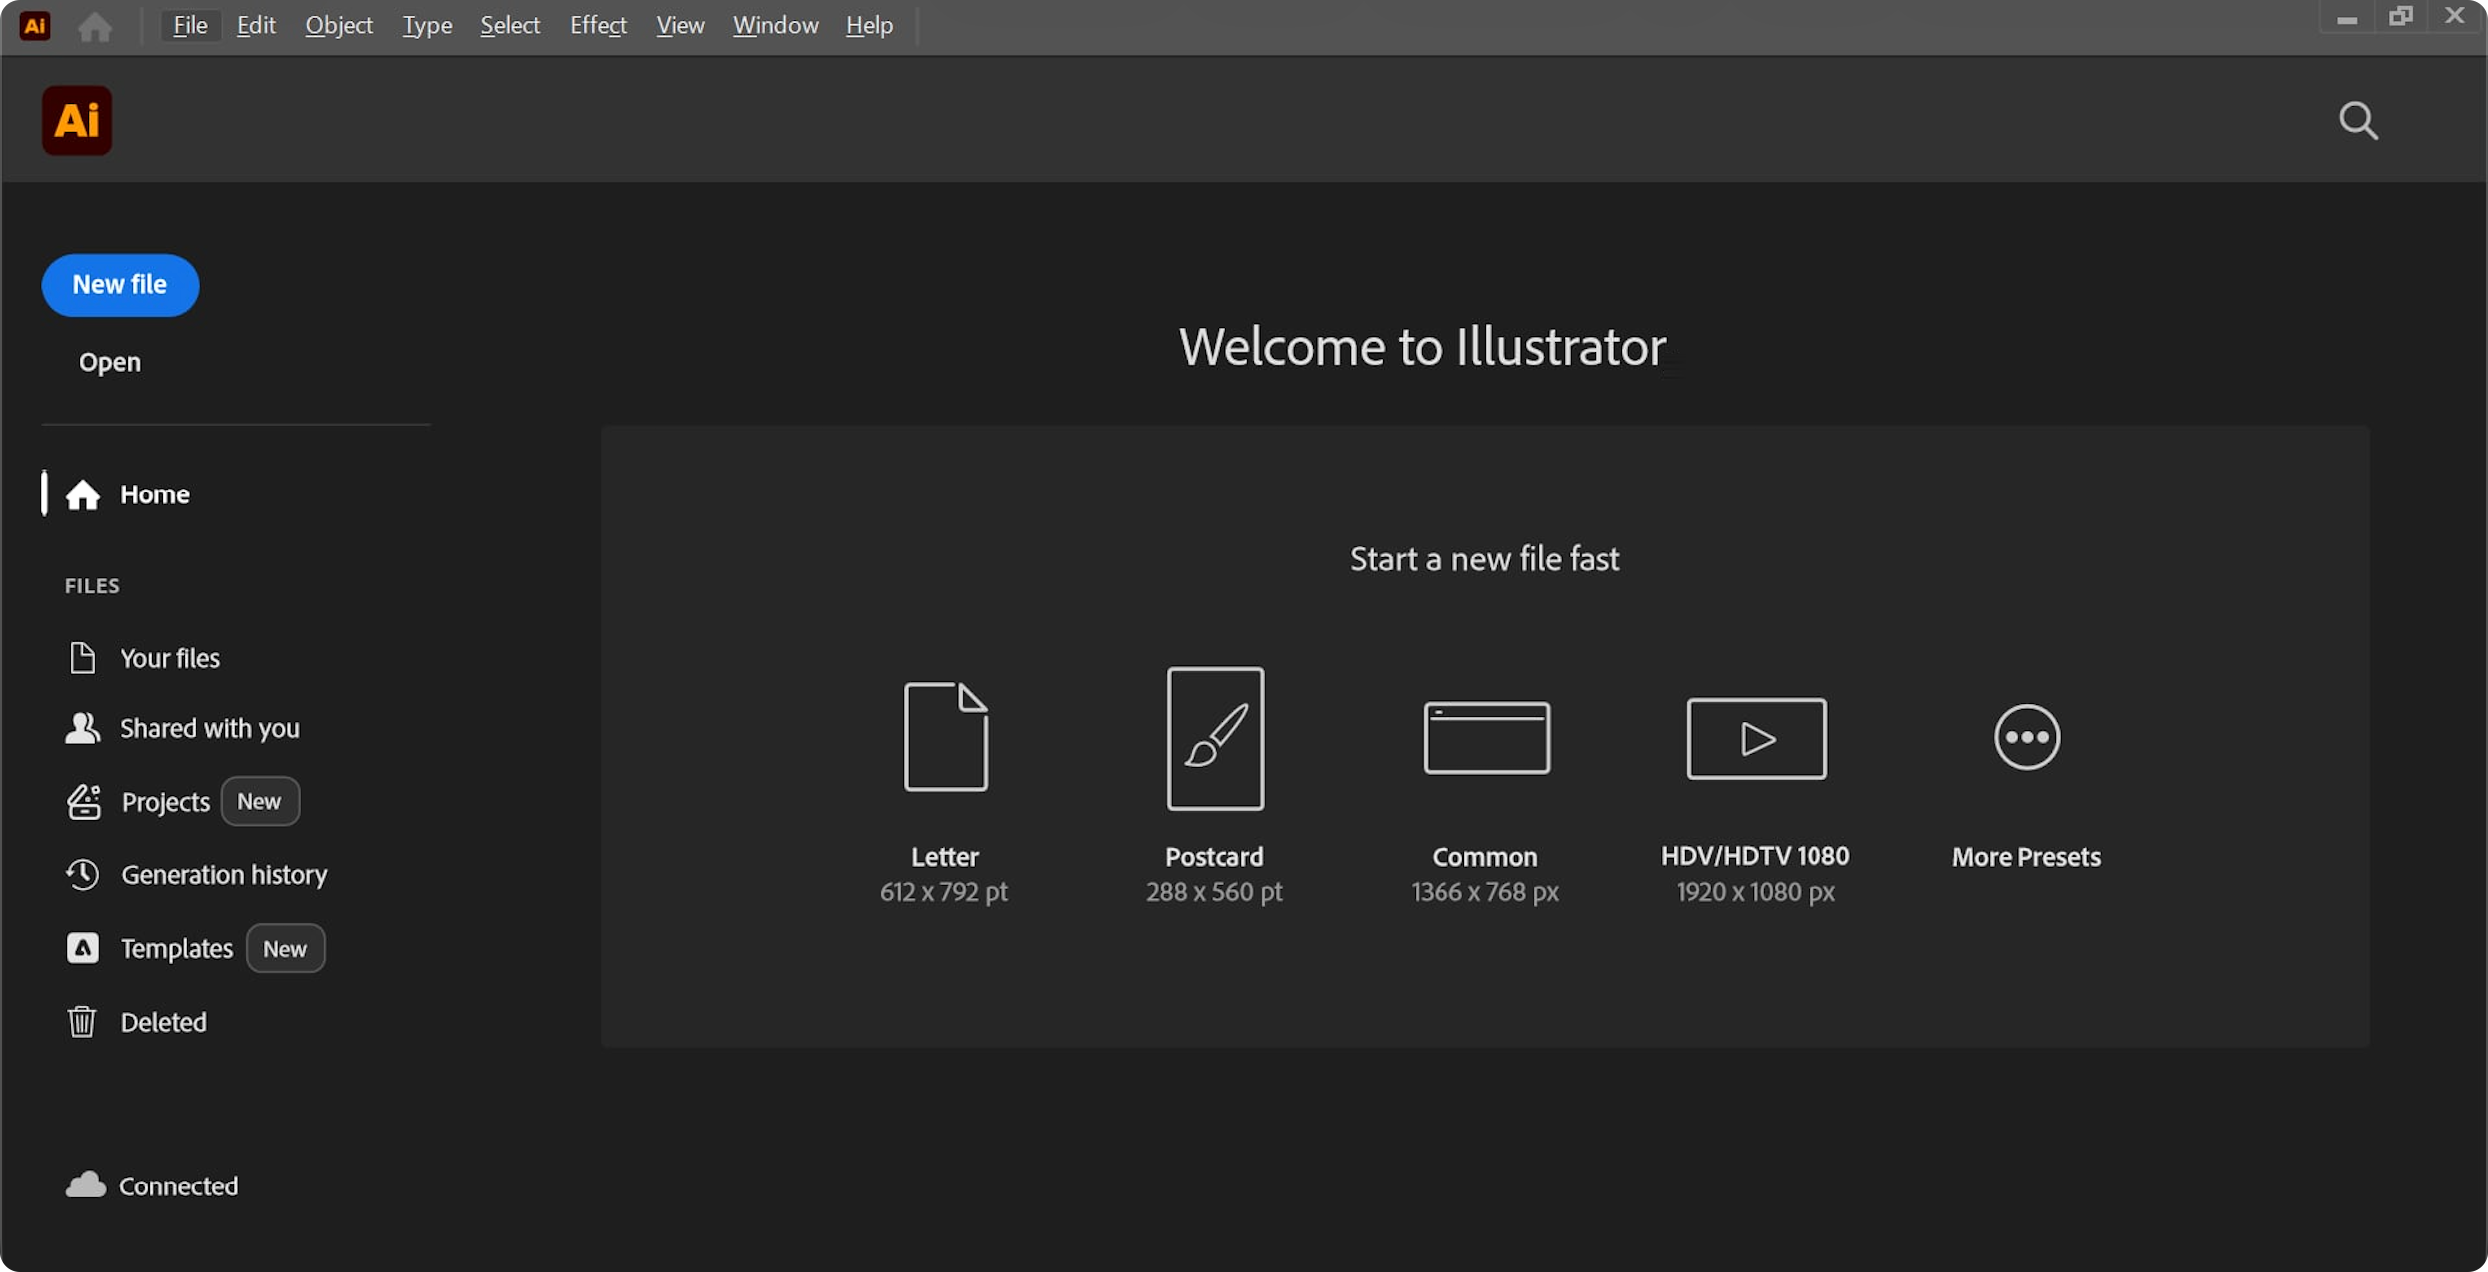Open the Effect menu
The width and height of the screenshot is (2488, 1272).
pyautogui.click(x=597, y=25)
